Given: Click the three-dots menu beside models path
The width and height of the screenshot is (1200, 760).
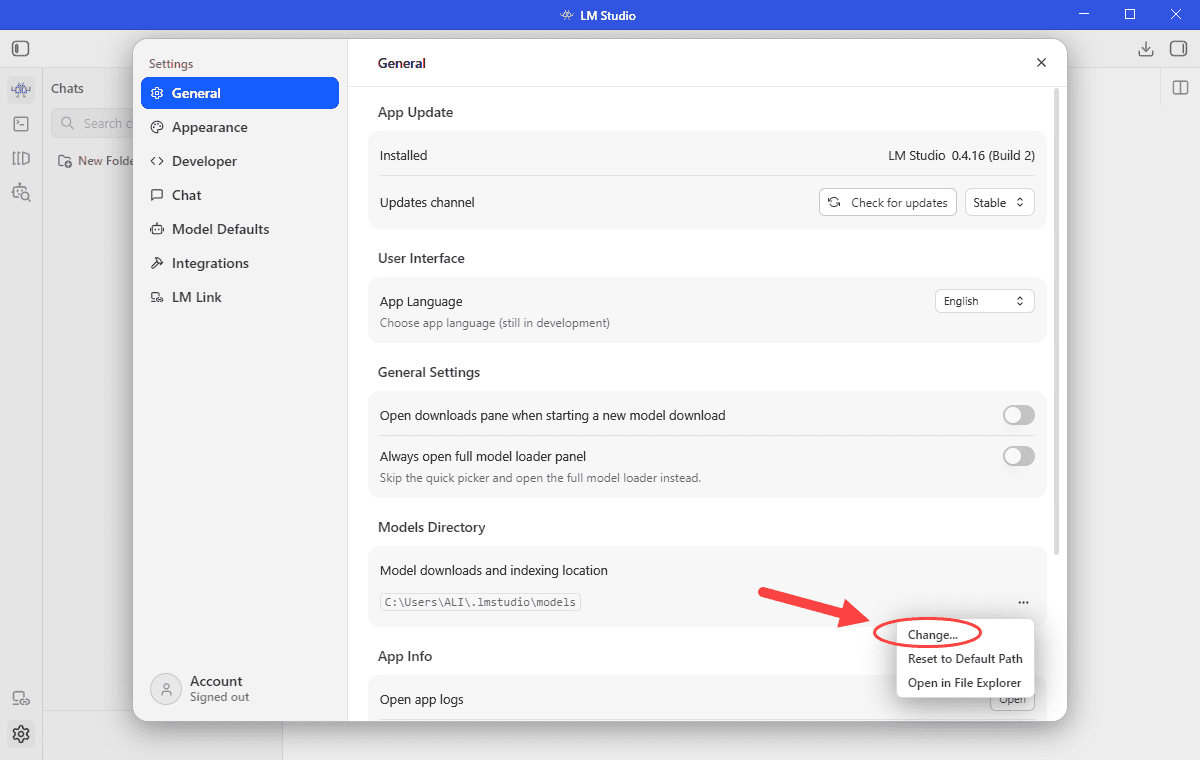Looking at the screenshot, I should 1023,602.
